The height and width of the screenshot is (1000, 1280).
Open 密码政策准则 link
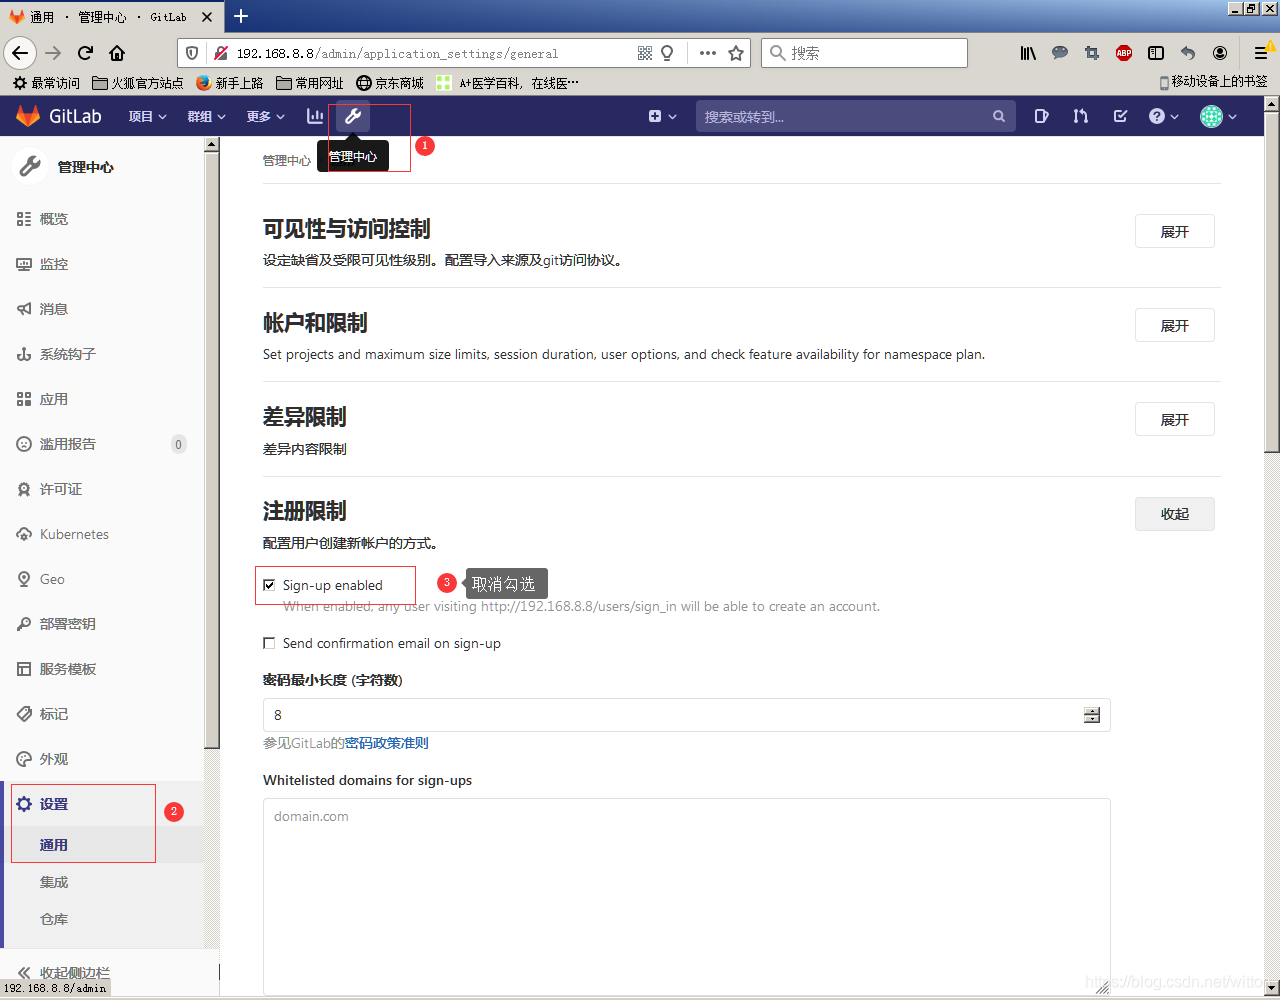386,743
